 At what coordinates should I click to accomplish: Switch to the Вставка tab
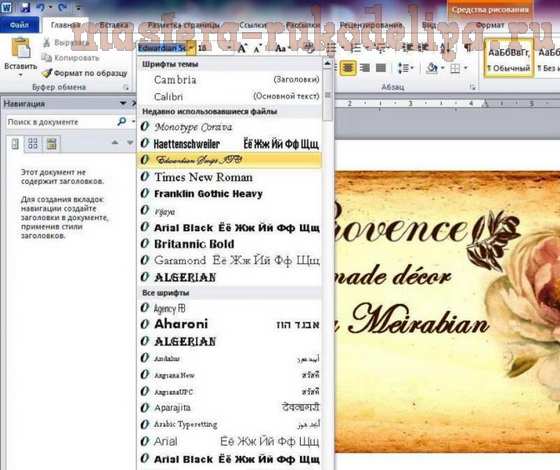[x=114, y=25]
